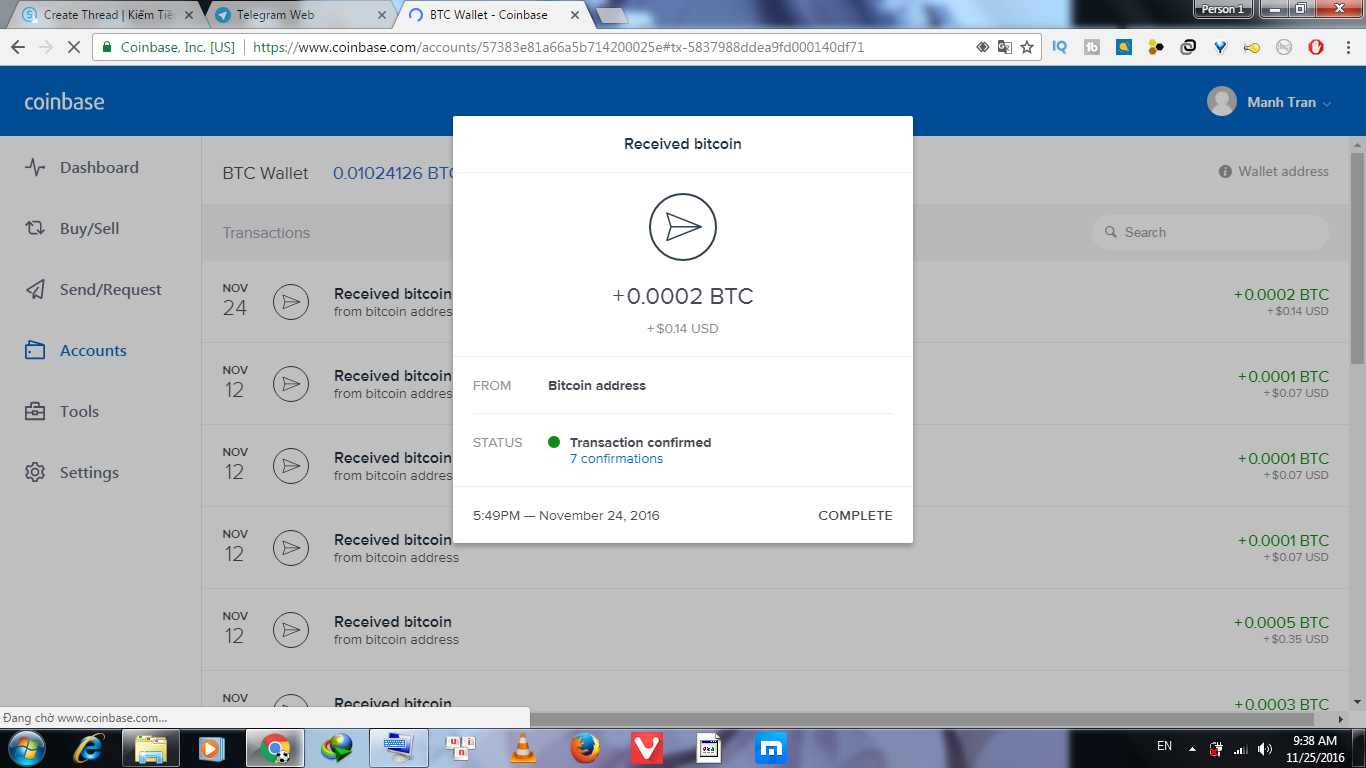Click the EN language indicator in taskbar
The height and width of the screenshot is (768, 1366).
coord(1164,746)
